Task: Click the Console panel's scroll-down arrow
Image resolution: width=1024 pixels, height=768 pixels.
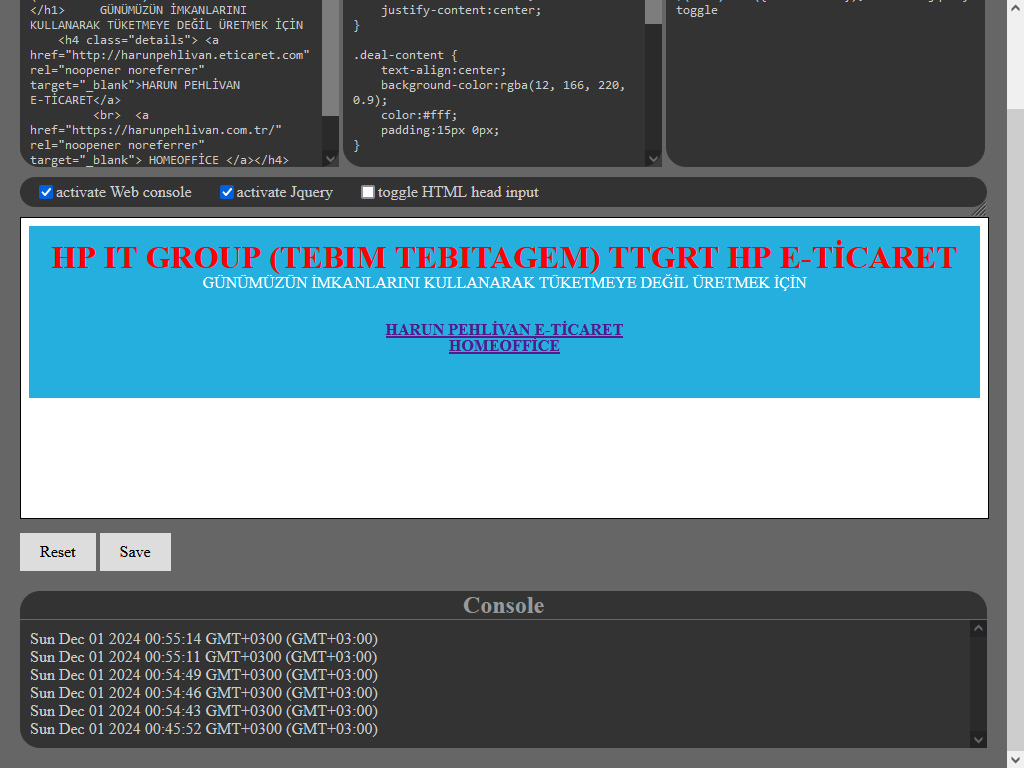Action: 978,739
